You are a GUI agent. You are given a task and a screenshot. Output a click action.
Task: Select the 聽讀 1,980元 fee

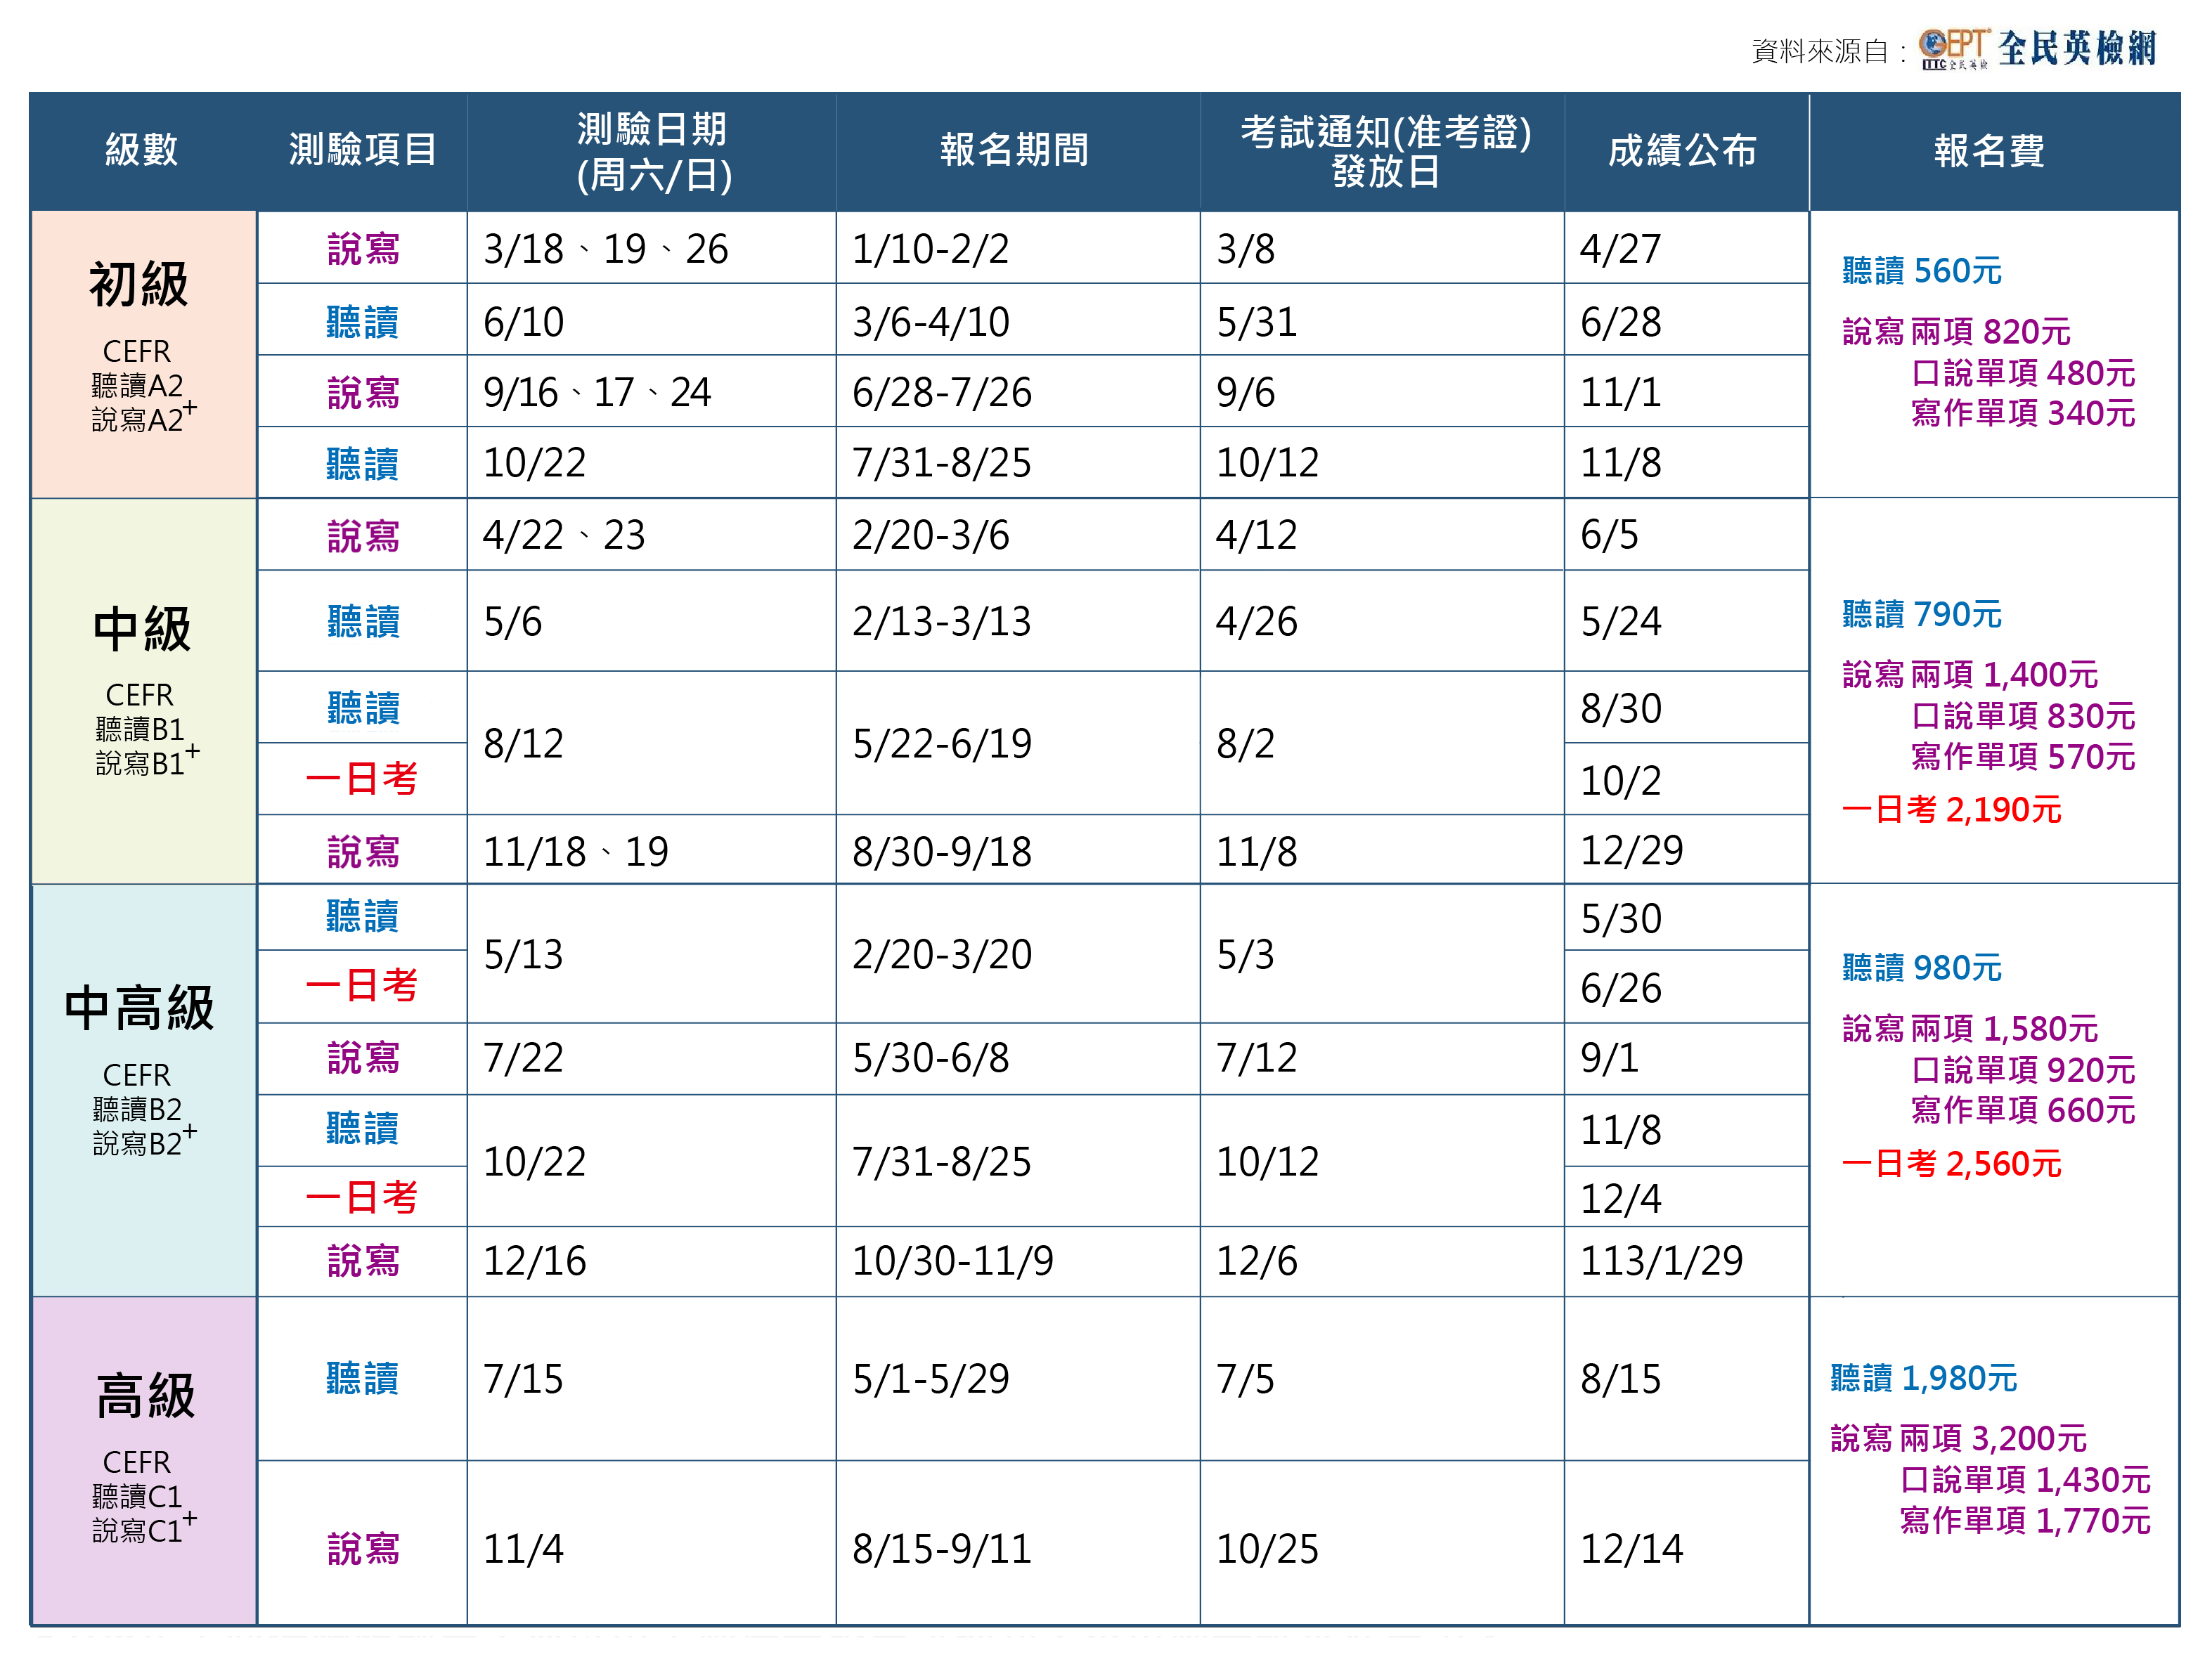tap(1923, 1379)
